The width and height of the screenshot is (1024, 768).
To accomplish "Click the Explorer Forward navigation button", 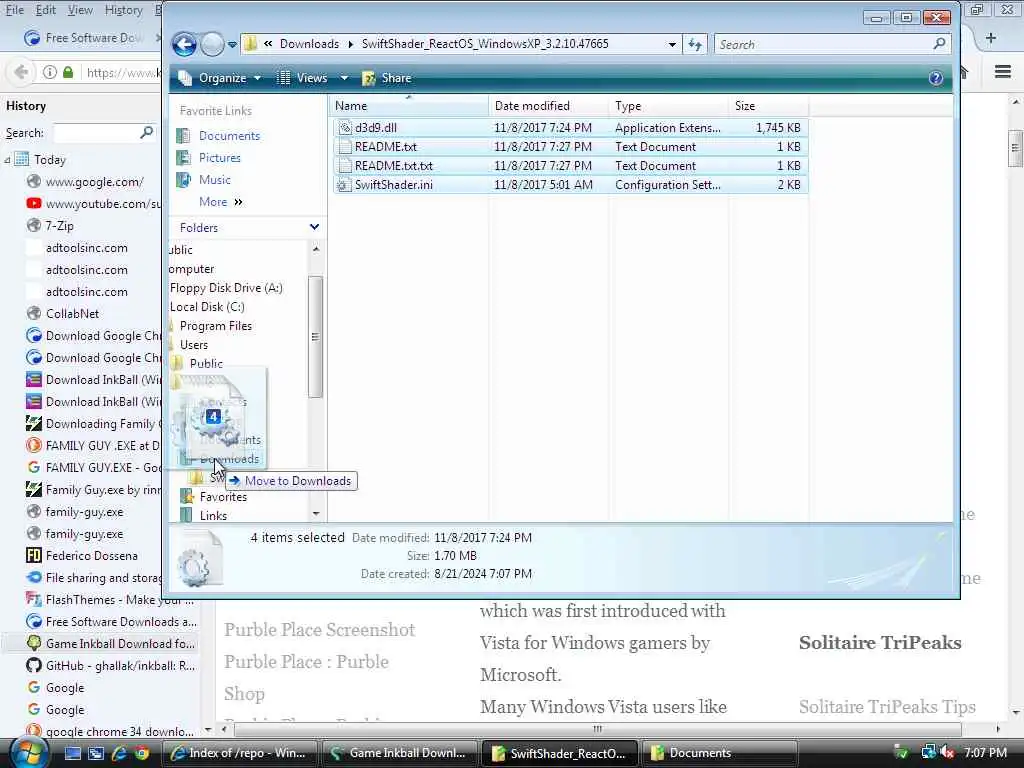I will tap(212, 44).
